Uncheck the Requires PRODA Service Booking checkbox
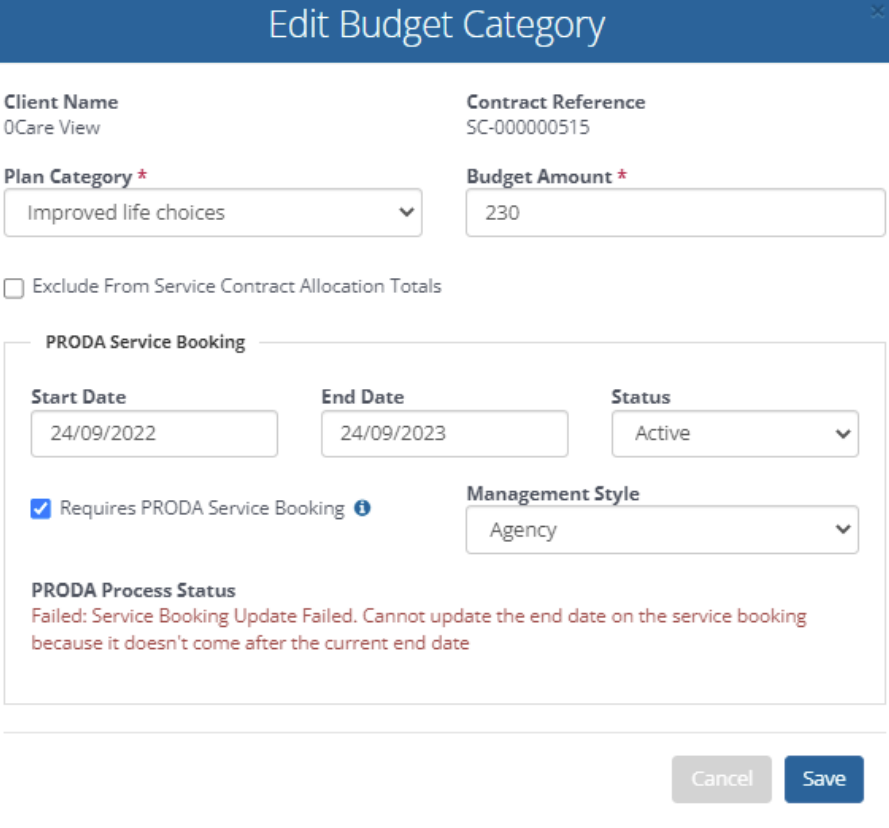Screen dimensions: 889x828 (41, 509)
